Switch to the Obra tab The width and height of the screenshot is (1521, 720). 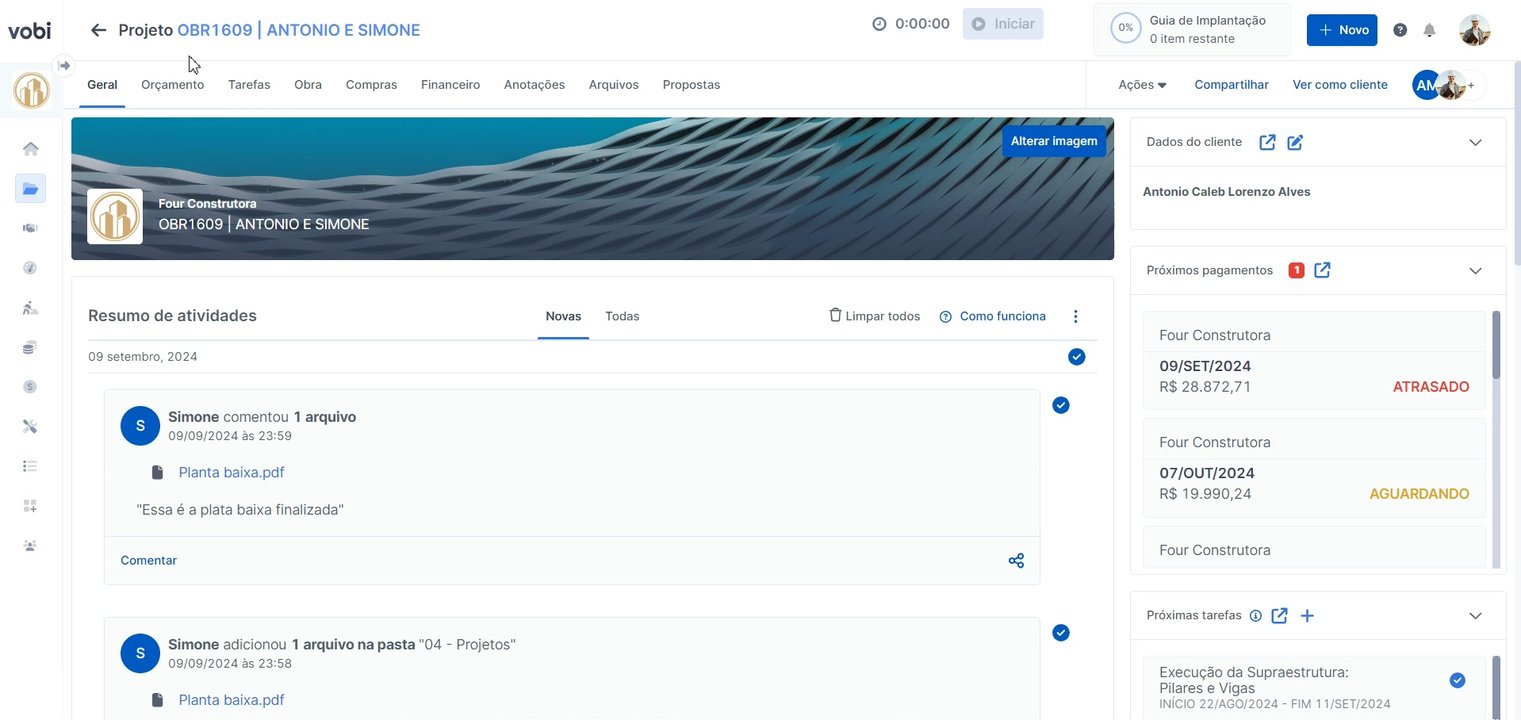pos(308,85)
